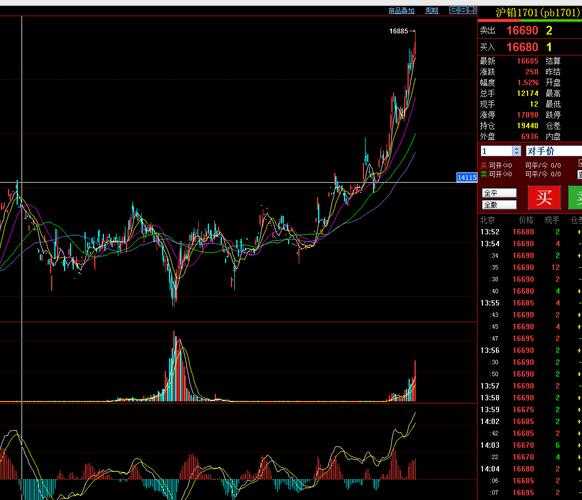Click the red-green bid/ask ratio bar
Image resolution: width=582 pixels, height=500 pixels.
click(530, 20)
